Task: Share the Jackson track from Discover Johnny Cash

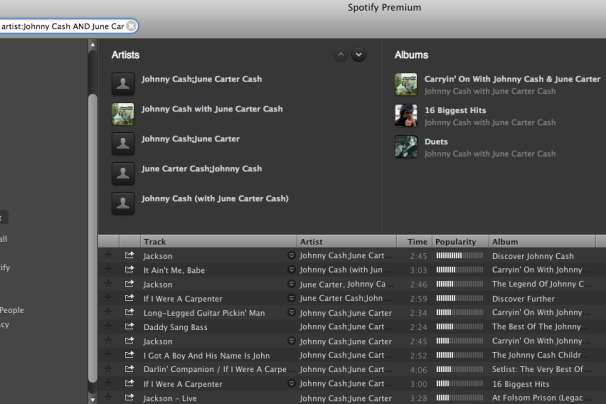Action: (129, 255)
